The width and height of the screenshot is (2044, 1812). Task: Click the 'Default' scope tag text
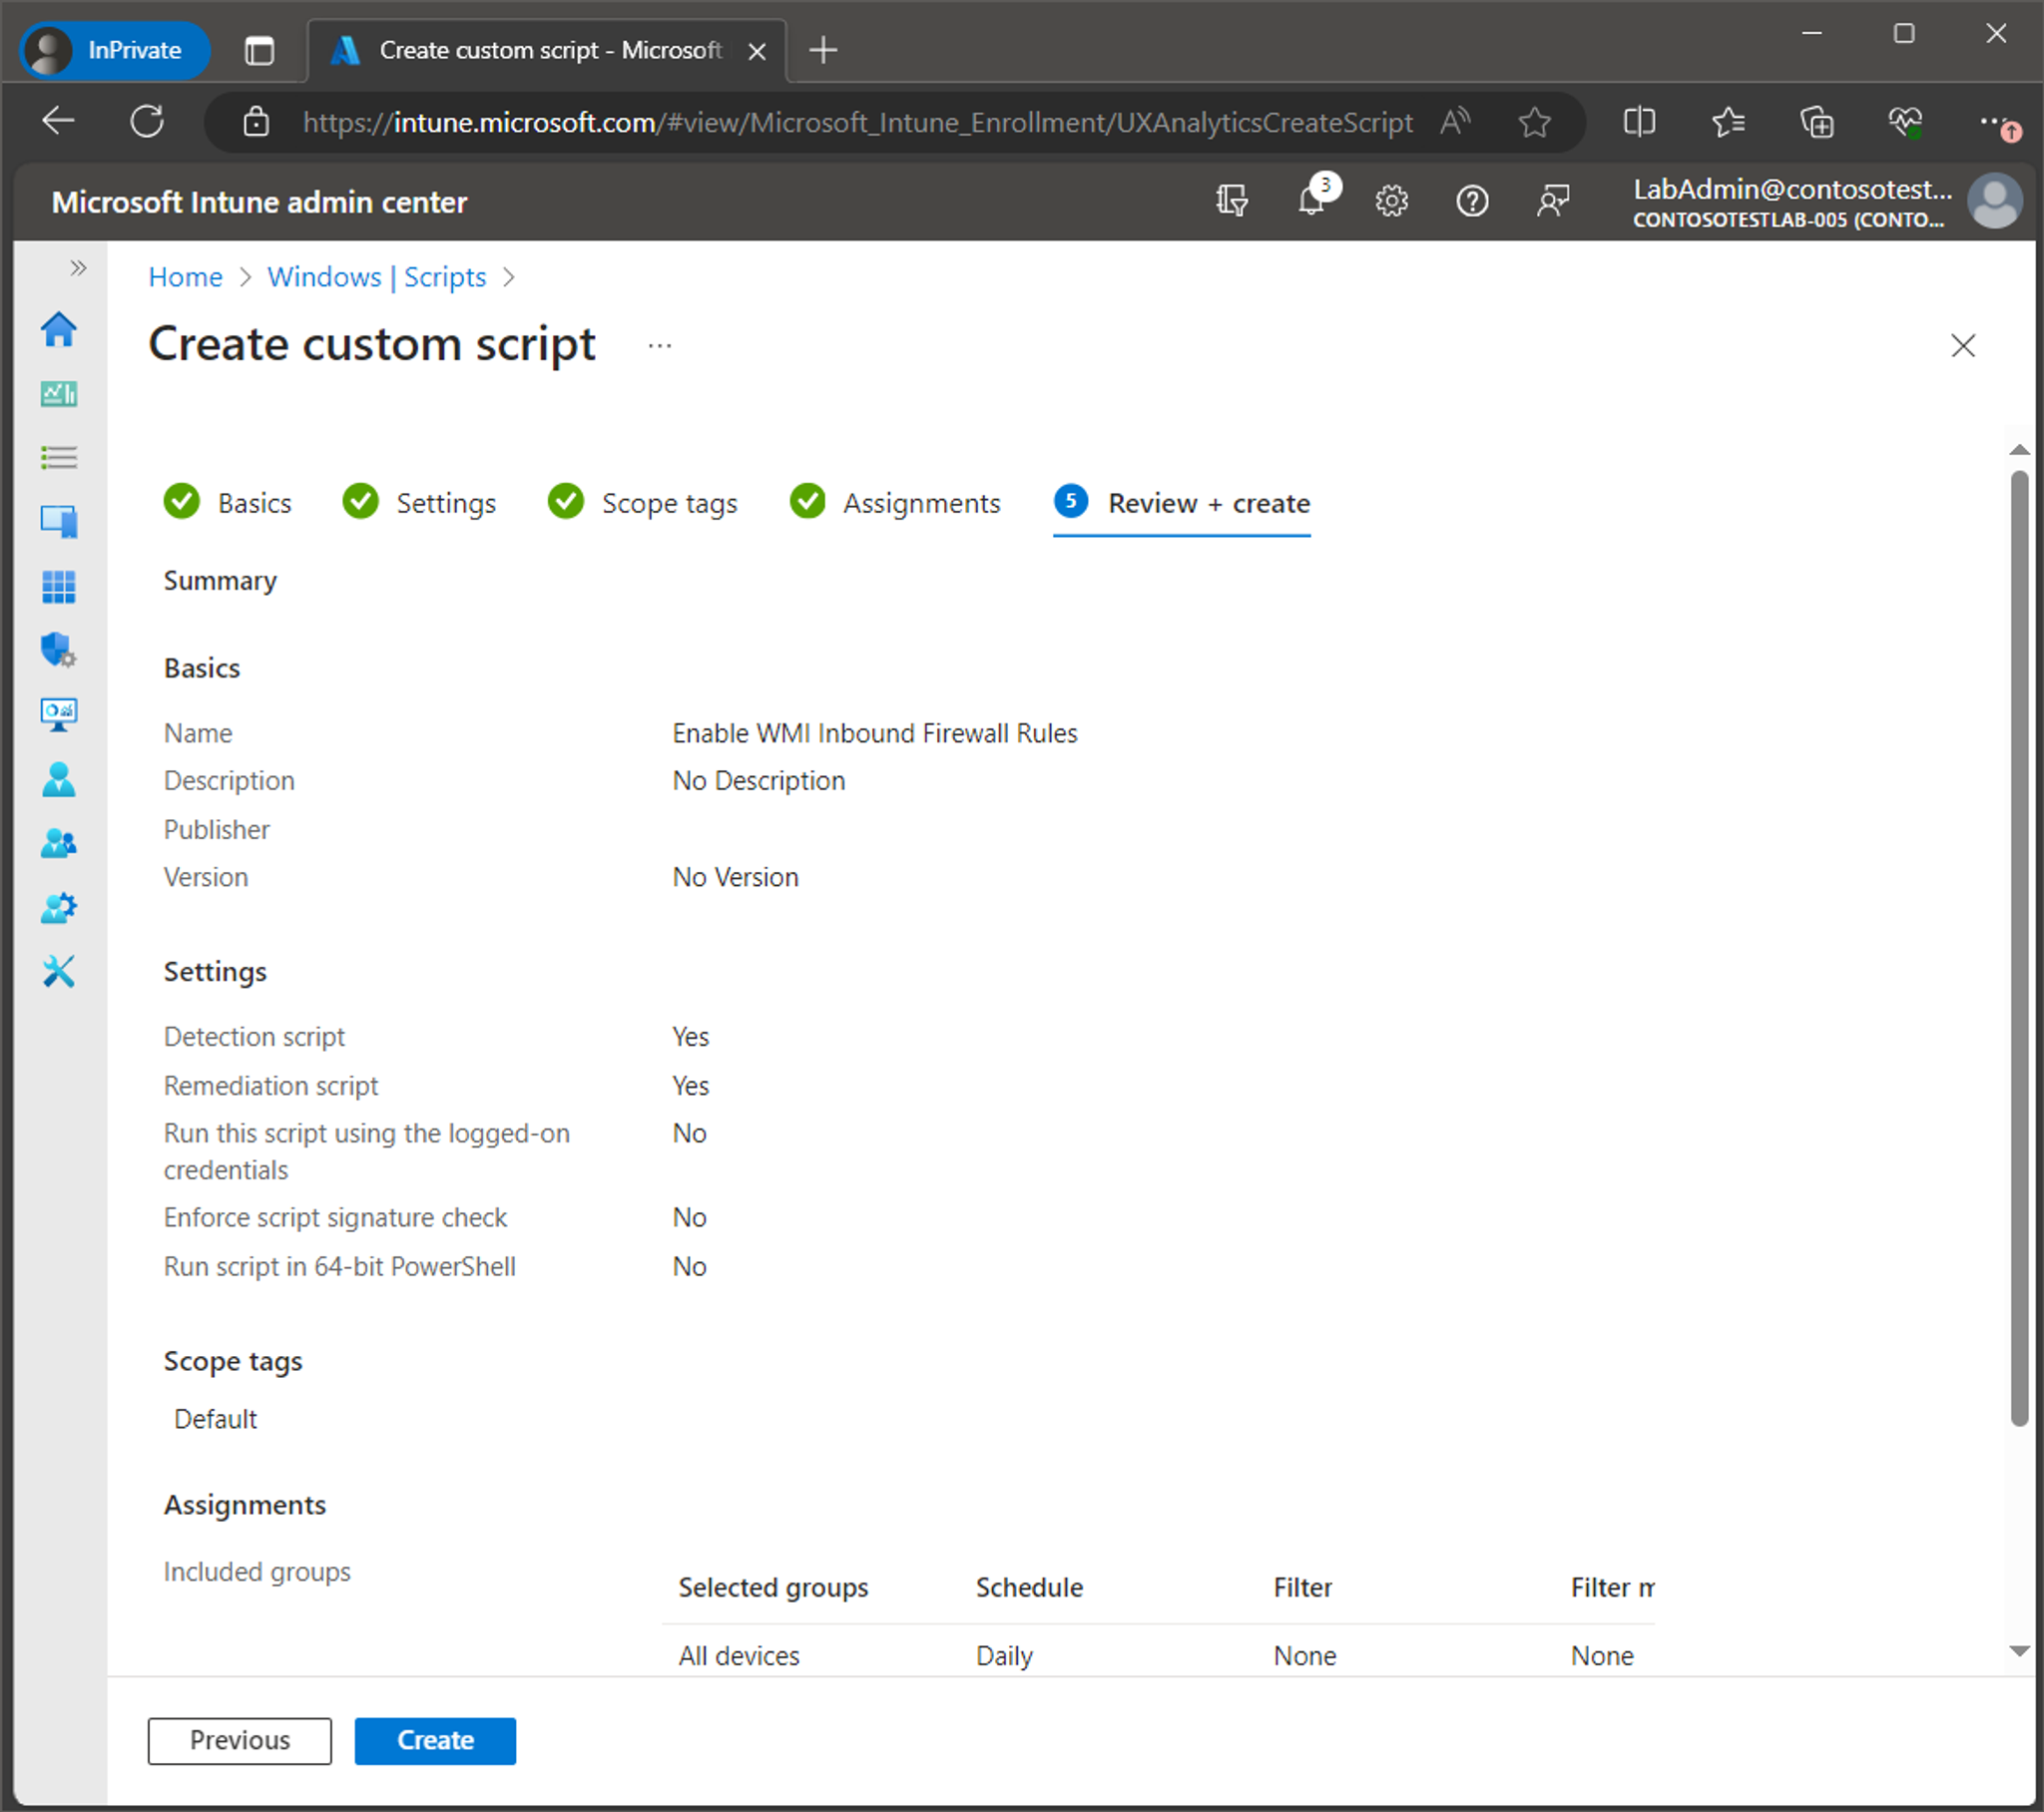pos(215,1418)
